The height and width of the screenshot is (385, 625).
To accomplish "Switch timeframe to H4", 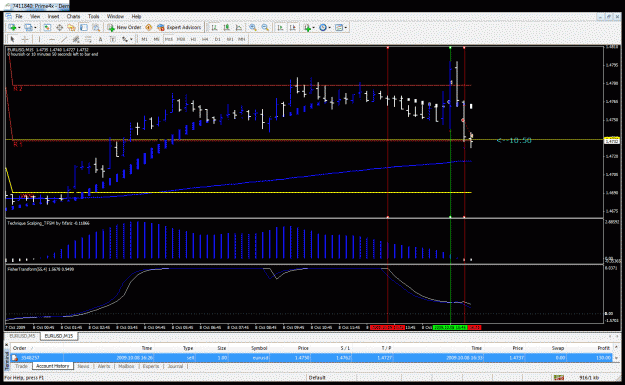I will [x=205, y=39].
